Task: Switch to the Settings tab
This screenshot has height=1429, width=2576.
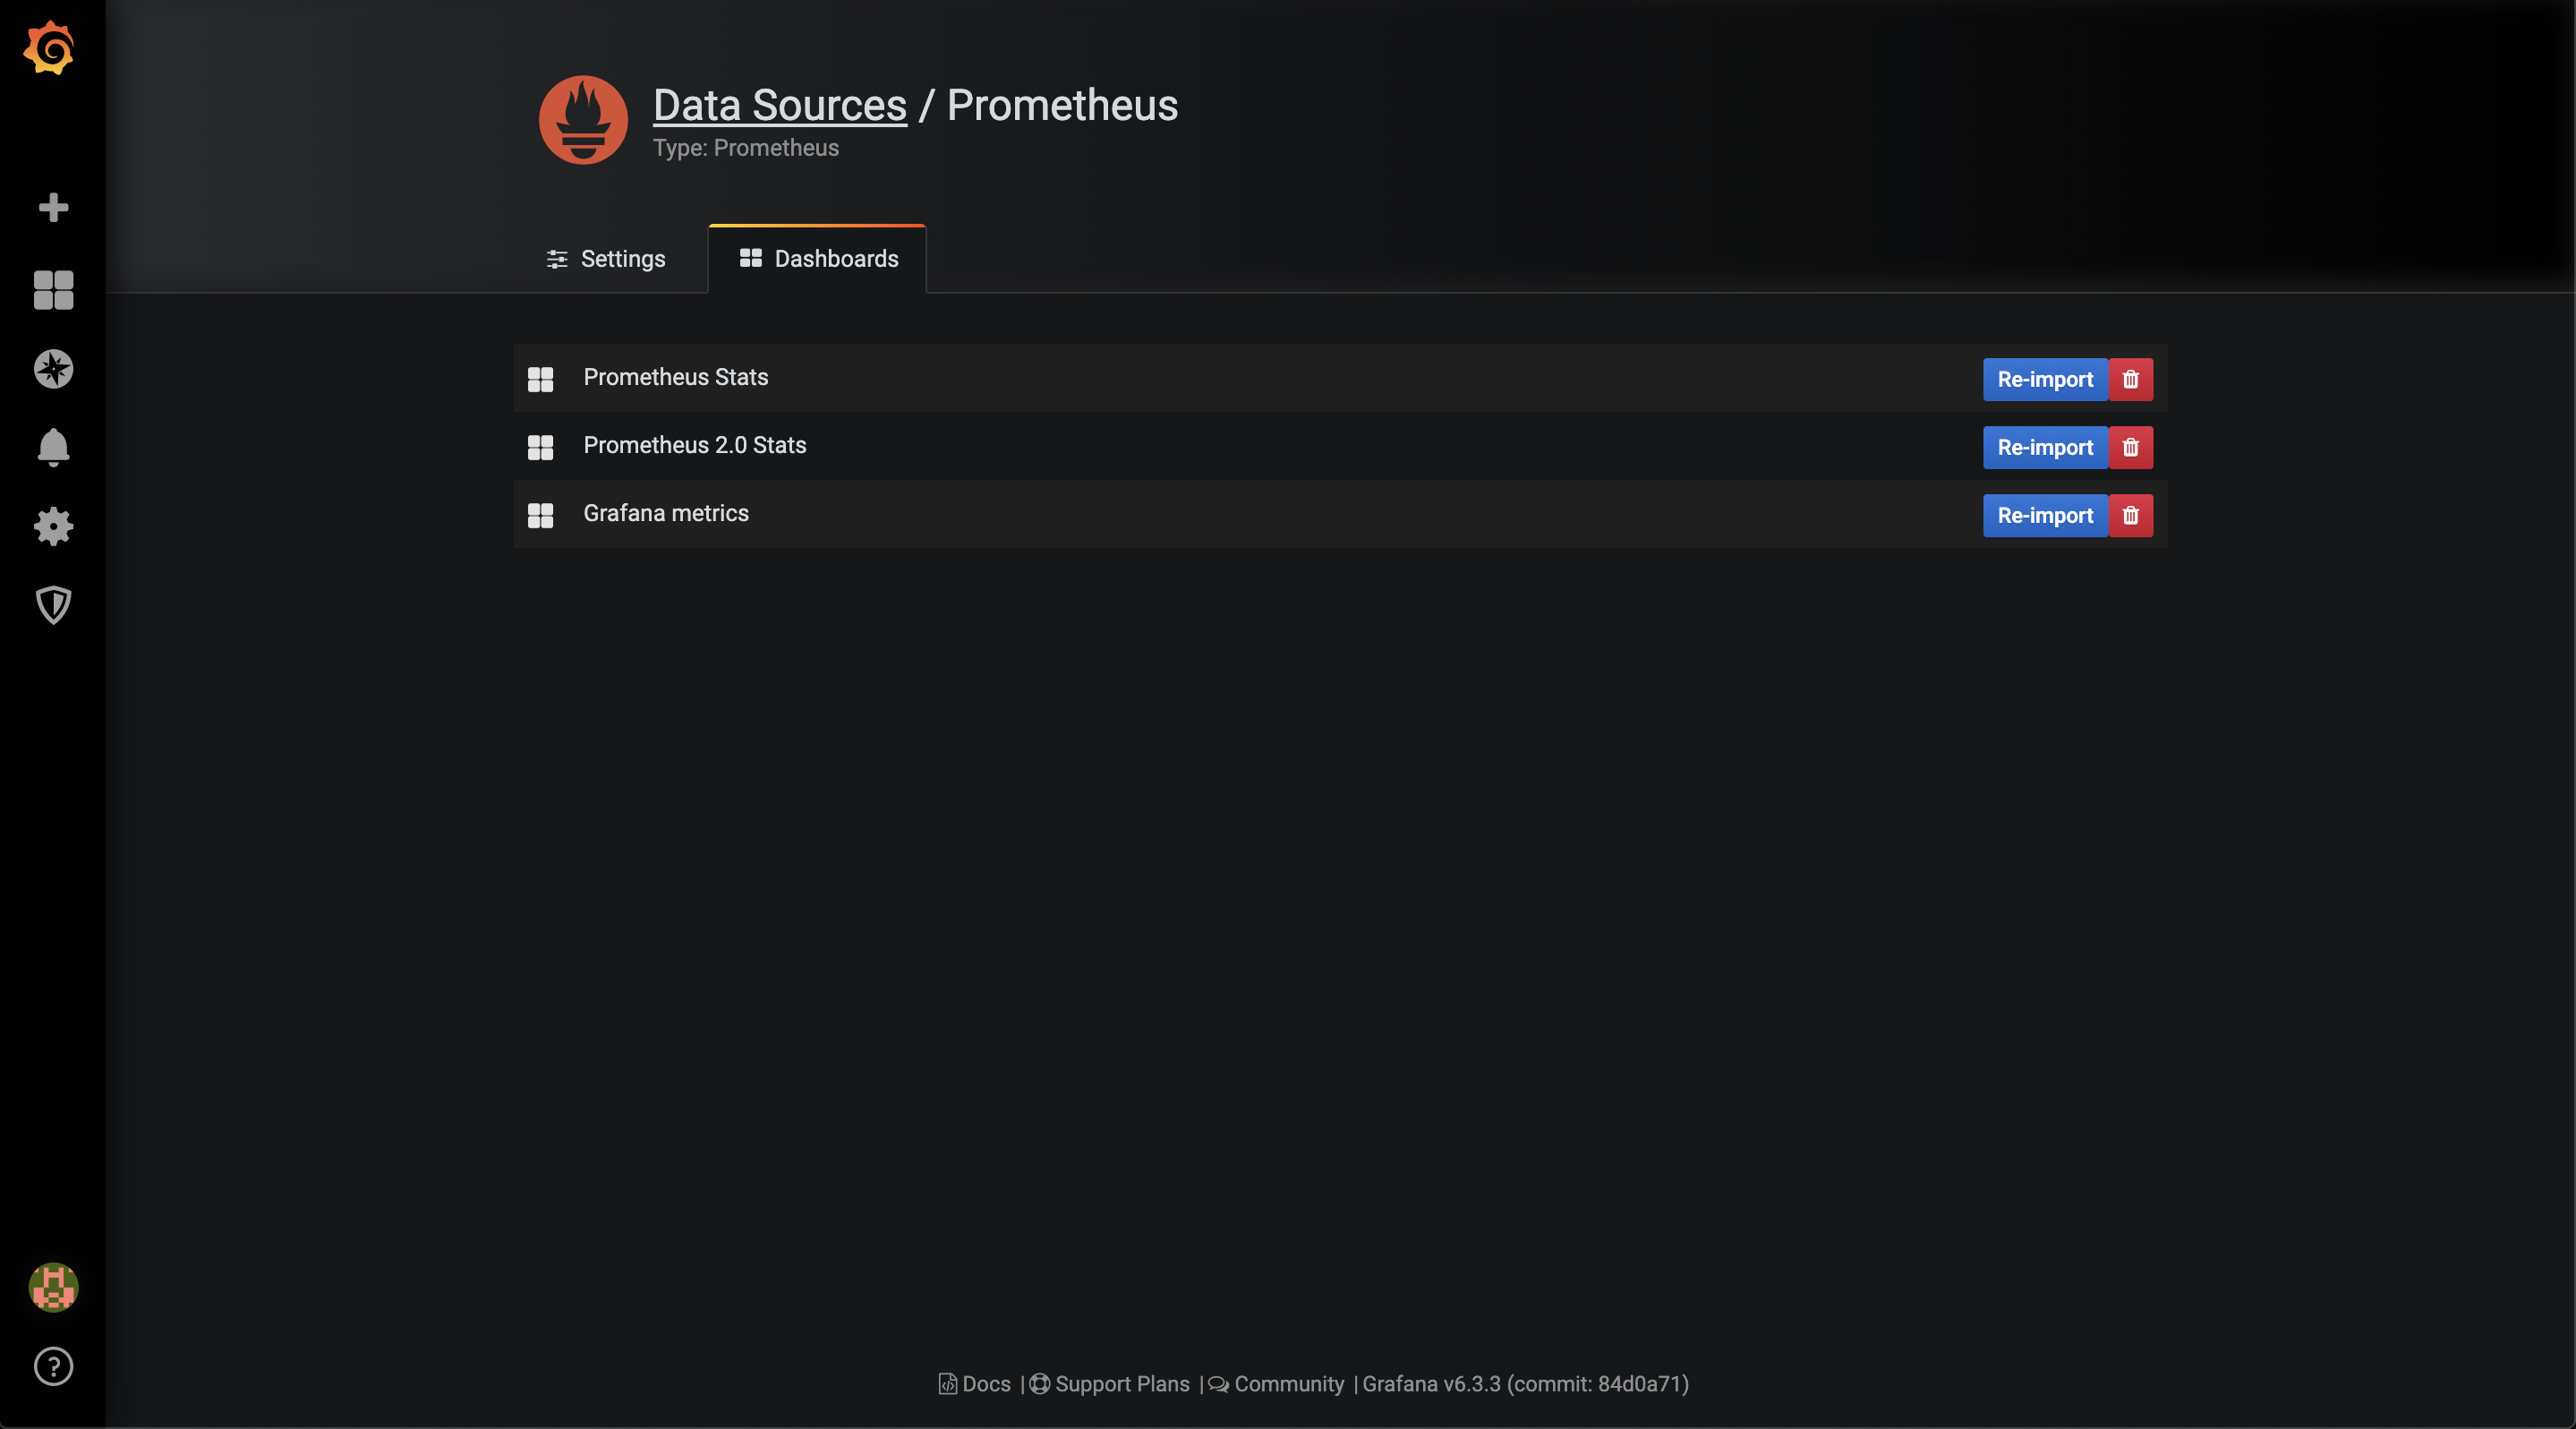Action: [606, 259]
